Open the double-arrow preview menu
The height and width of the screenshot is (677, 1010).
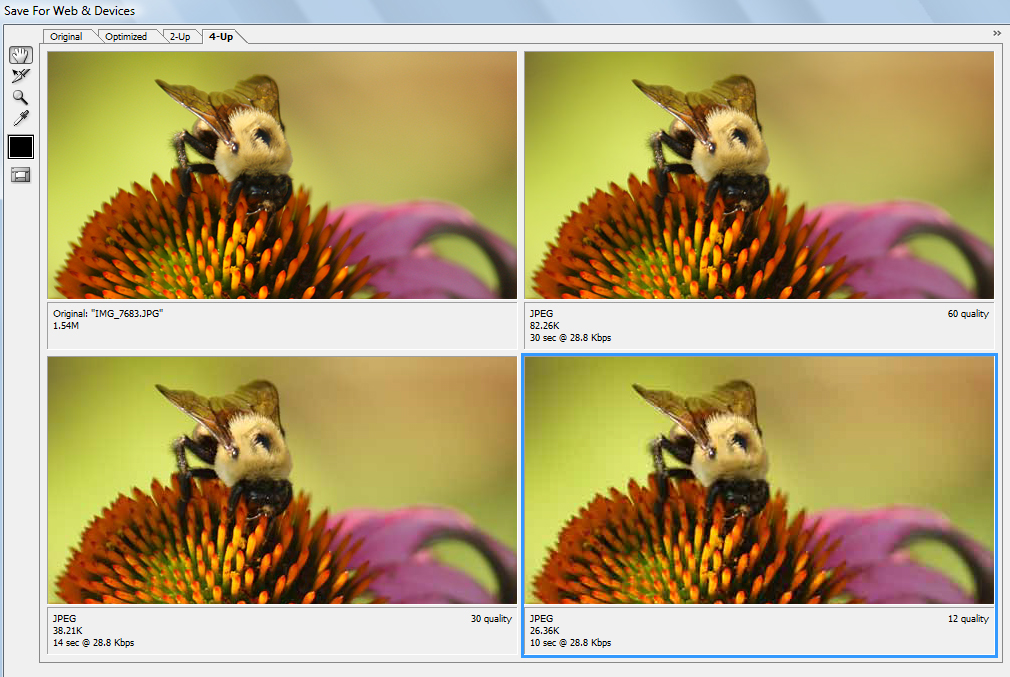tap(997, 33)
